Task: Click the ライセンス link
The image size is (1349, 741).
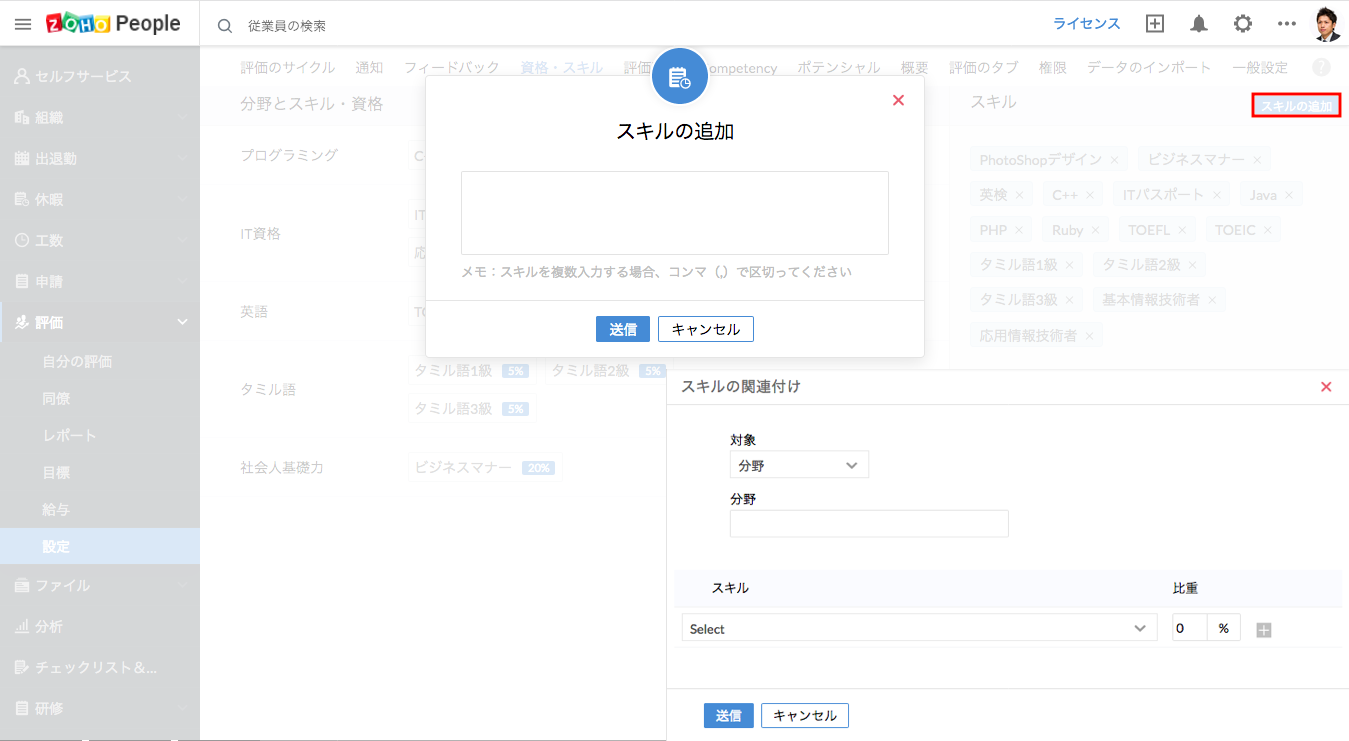Action: click(1086, 24)
